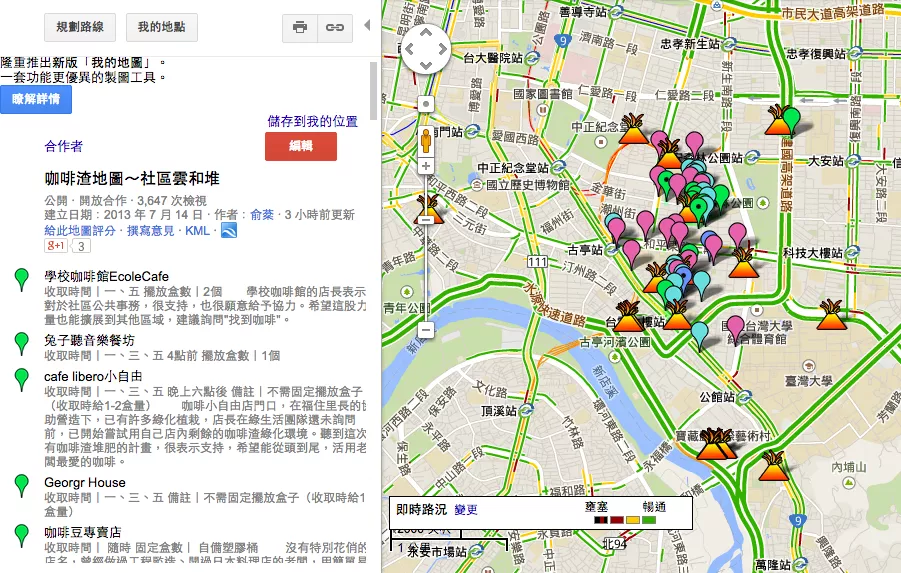Open 我的地點 my places
Image resolution: width=901 pixels, height=573 pixels.
[161, 27]
